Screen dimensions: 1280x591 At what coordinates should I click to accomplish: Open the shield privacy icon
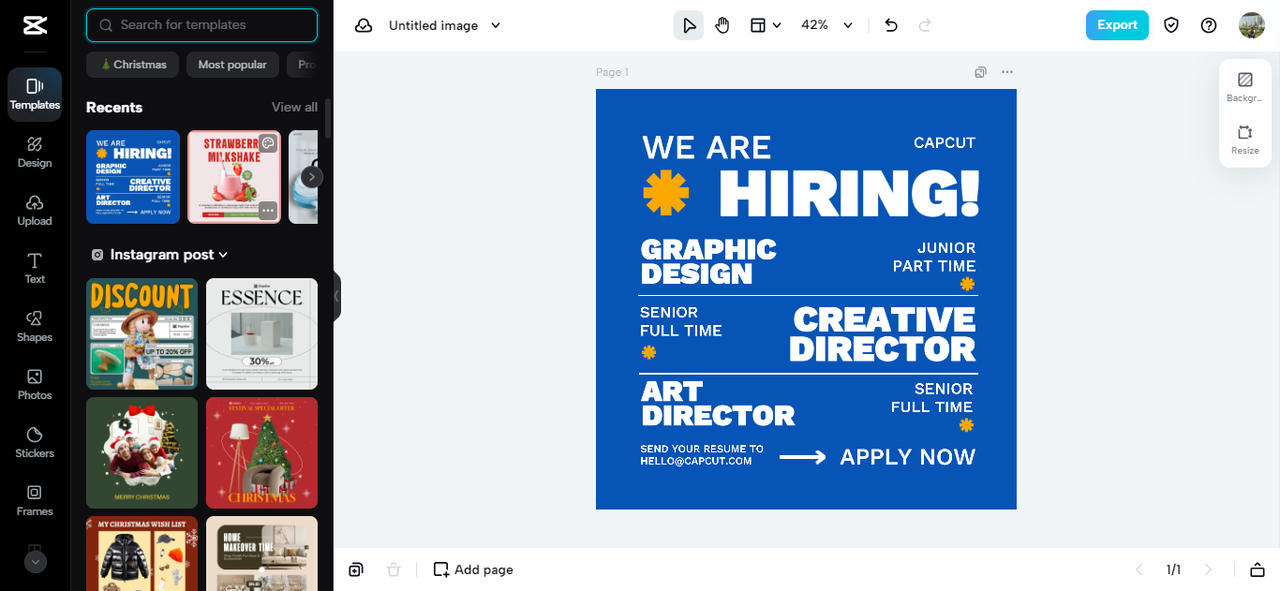pos(1172,26)
